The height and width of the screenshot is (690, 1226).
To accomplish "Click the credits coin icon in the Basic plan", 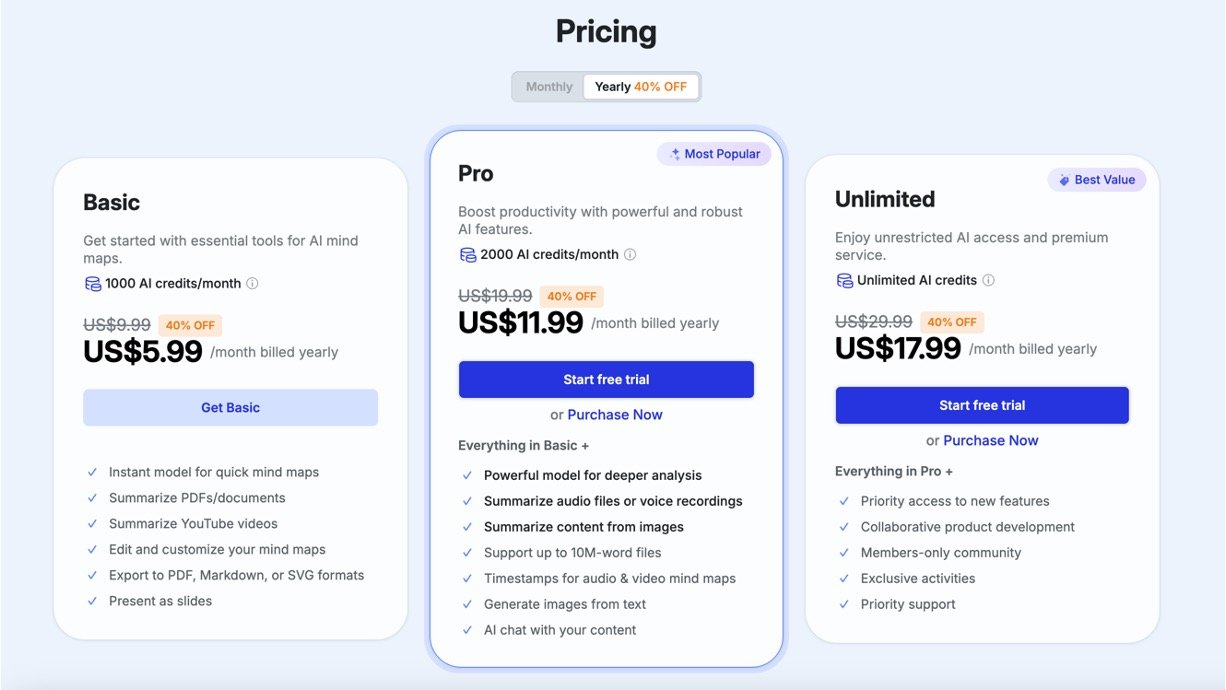I will [92, 284].
